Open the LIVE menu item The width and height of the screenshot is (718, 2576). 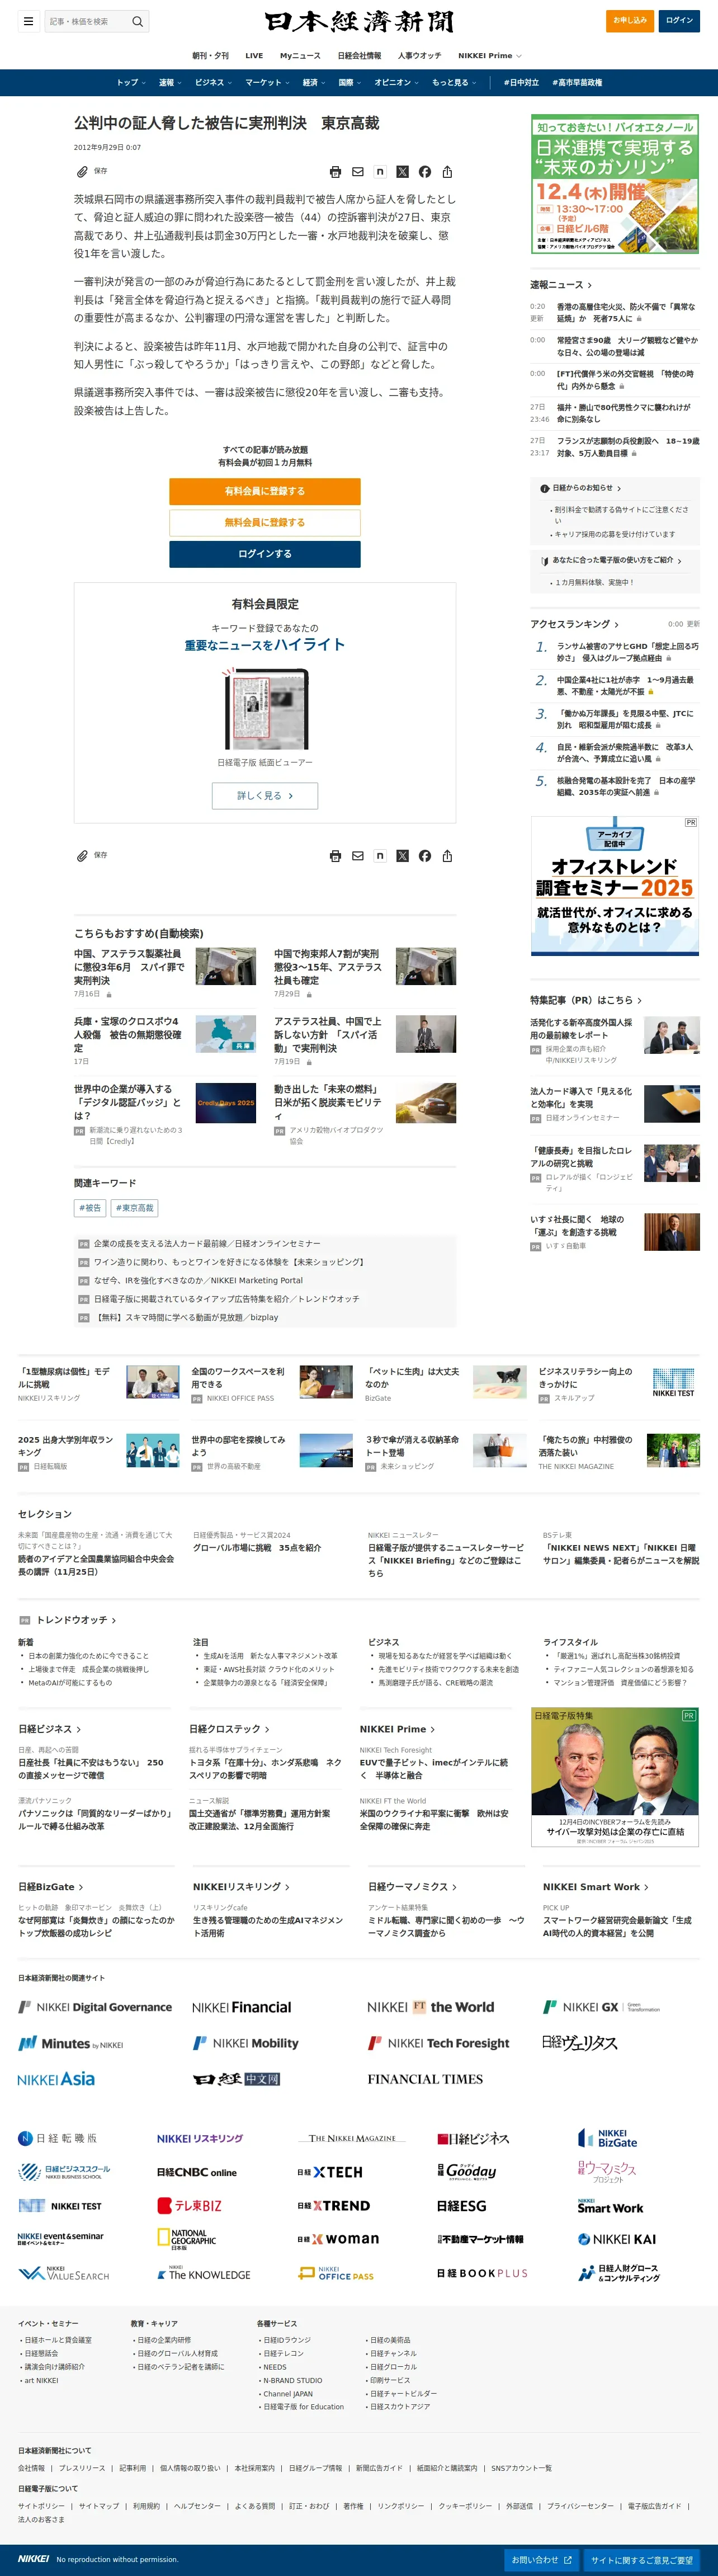tap(254, 56)
